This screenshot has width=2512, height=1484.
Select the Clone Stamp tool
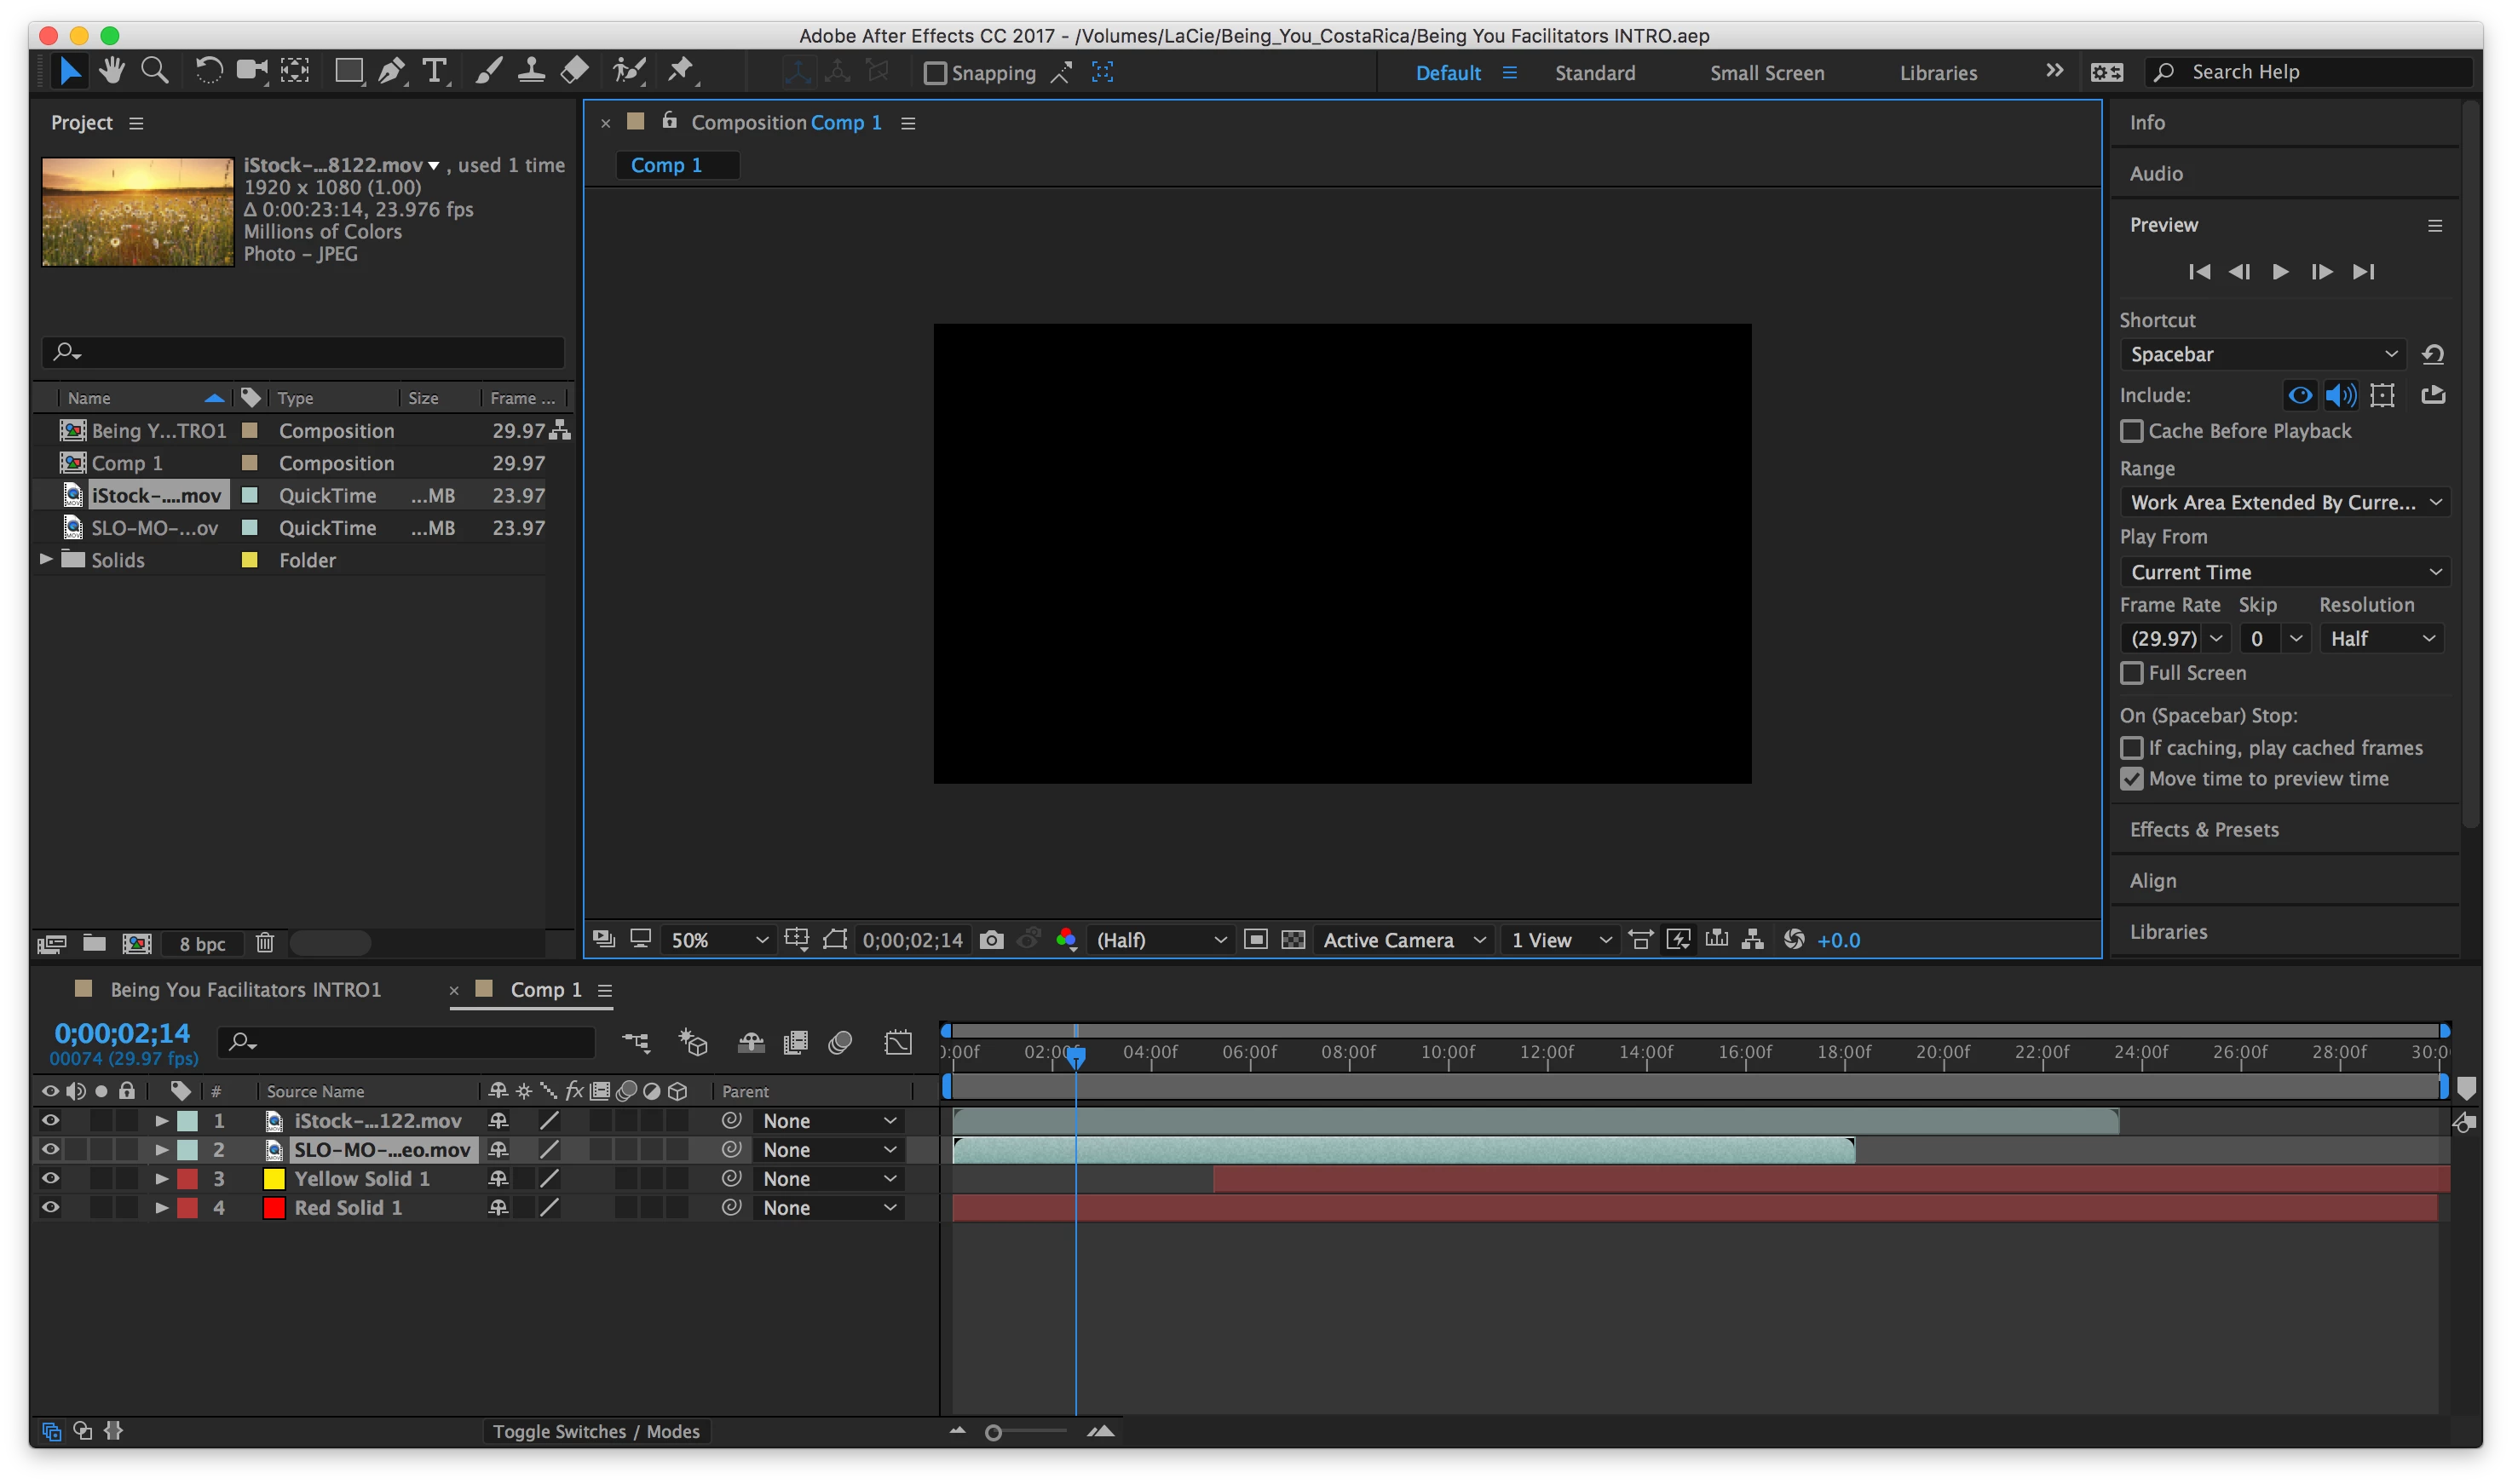[531, 71]
